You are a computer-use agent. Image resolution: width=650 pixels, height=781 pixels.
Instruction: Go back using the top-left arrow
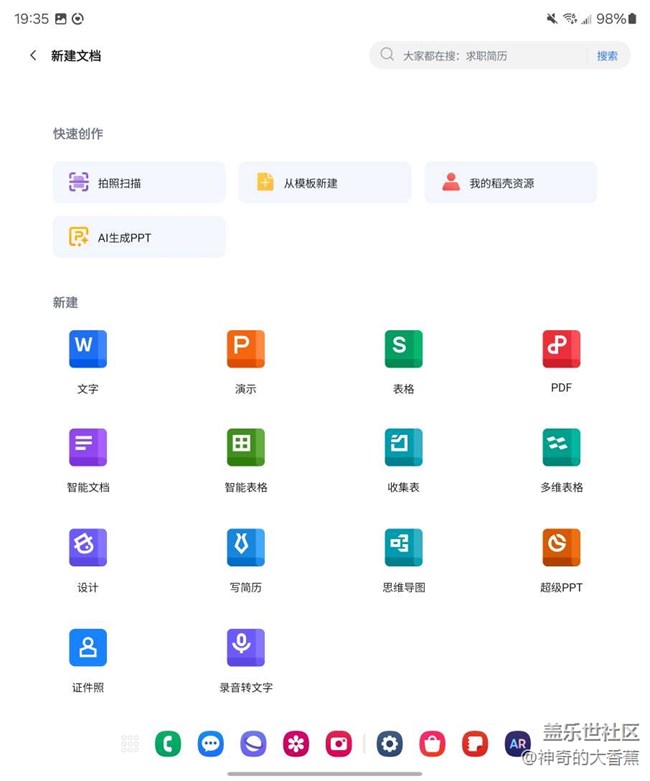coord(33,56)
